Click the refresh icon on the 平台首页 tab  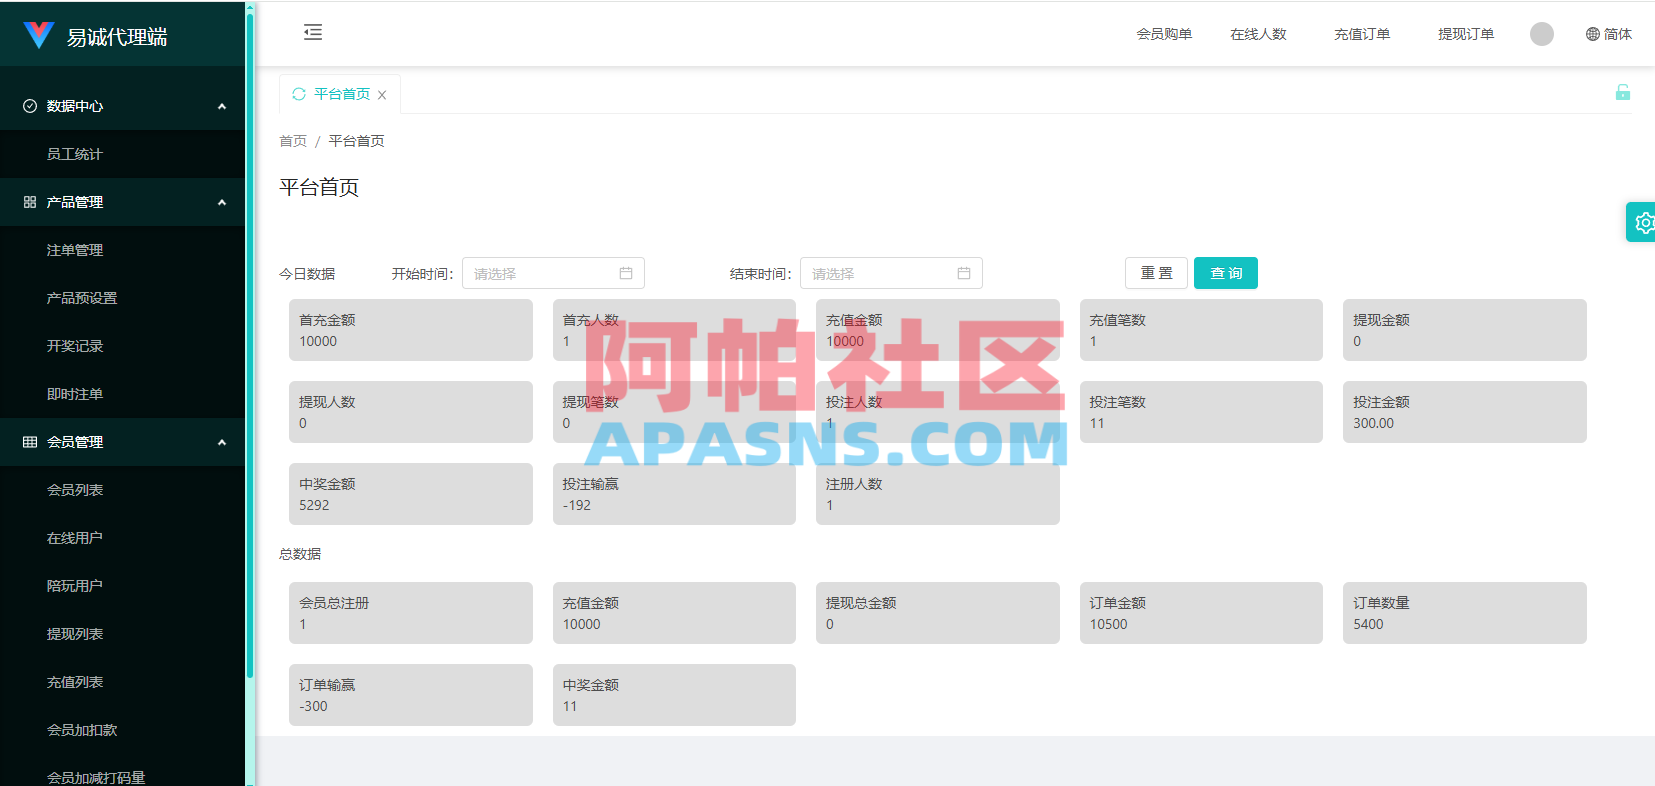[x=299, y=94]
